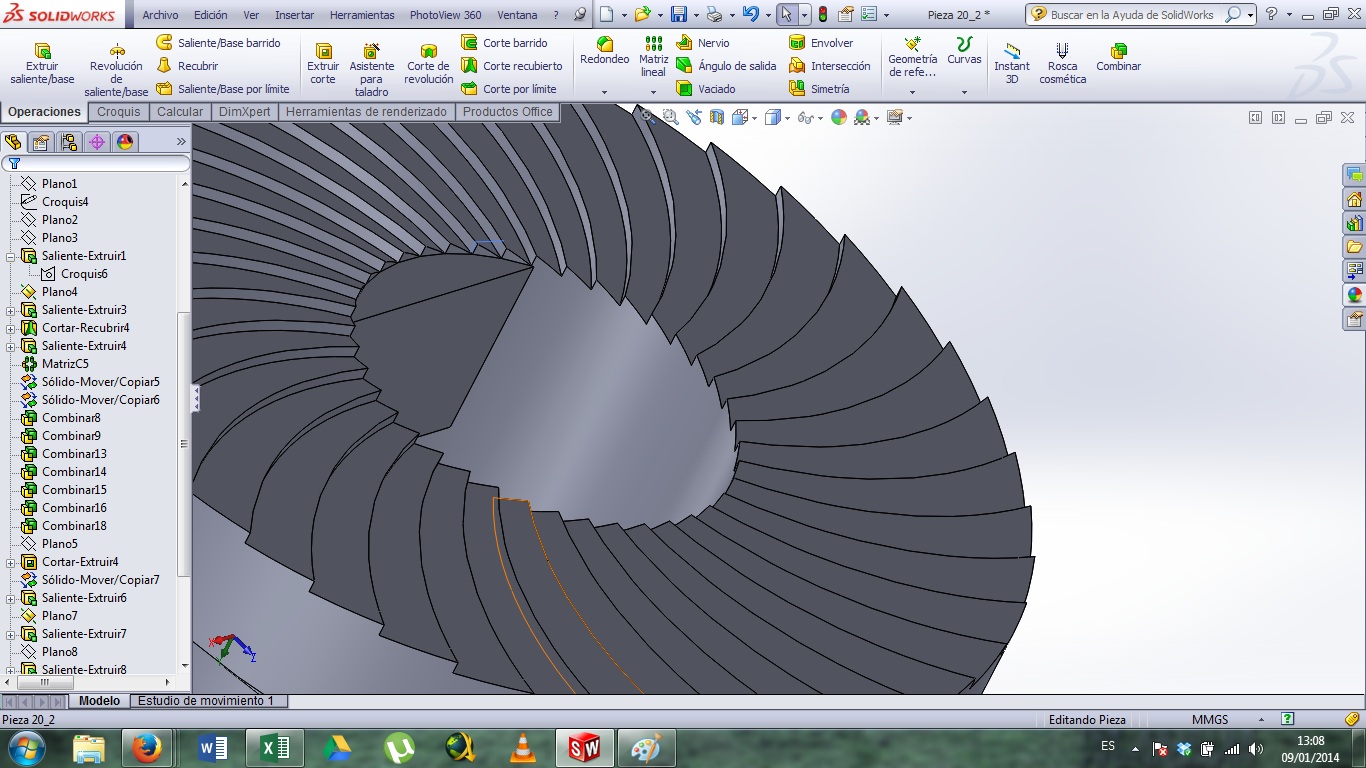This screenshot has width=1366, height=768.
Task: Open the PropertyManager panel tab
Action: pos(41,142)
